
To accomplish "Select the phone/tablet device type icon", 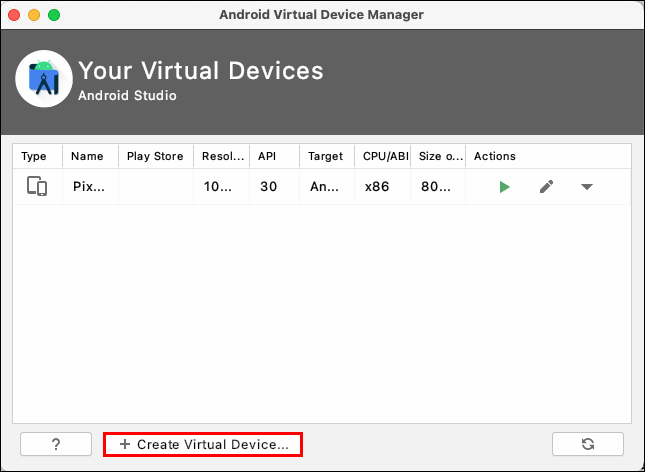I will [37, 186].
